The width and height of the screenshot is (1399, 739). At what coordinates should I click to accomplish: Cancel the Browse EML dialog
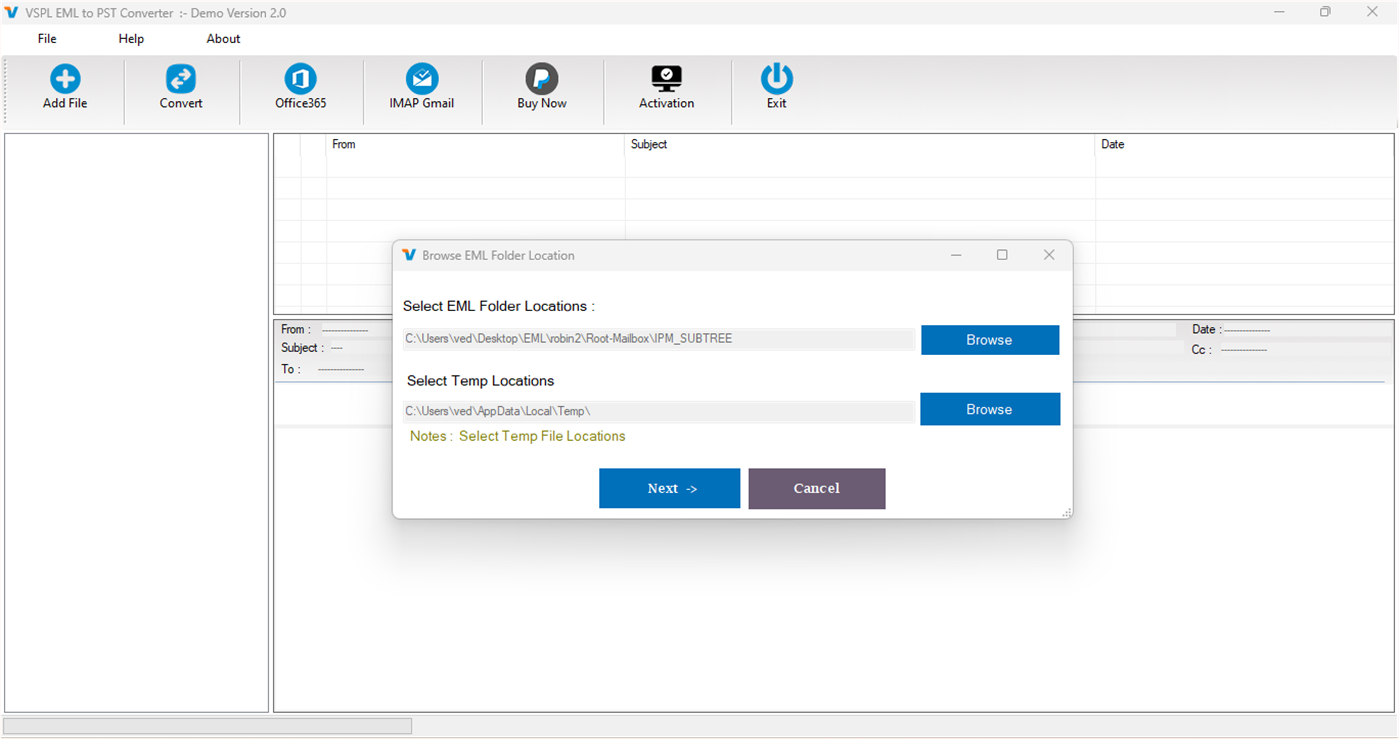816,488
